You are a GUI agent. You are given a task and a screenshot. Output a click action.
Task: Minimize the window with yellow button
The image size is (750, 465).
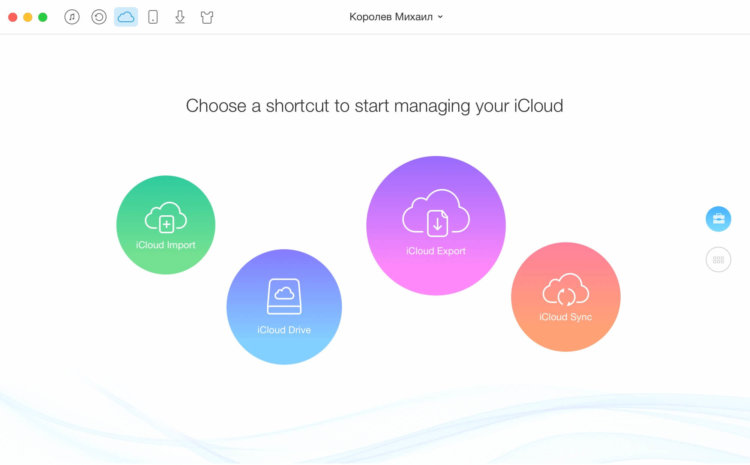tap(28, 17)
